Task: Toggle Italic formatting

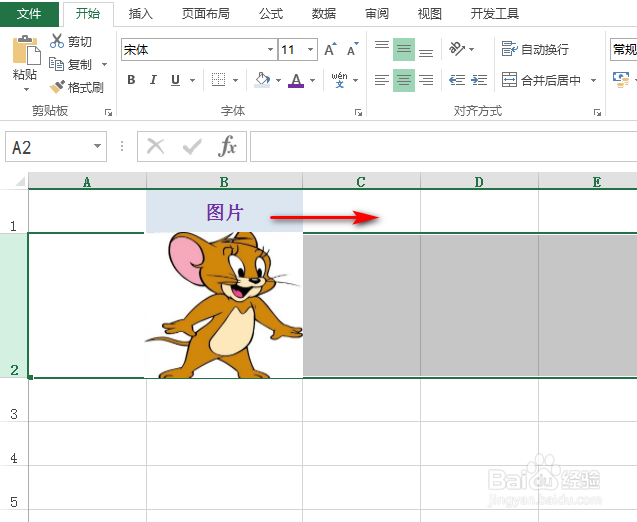Action: pos(153,80)
